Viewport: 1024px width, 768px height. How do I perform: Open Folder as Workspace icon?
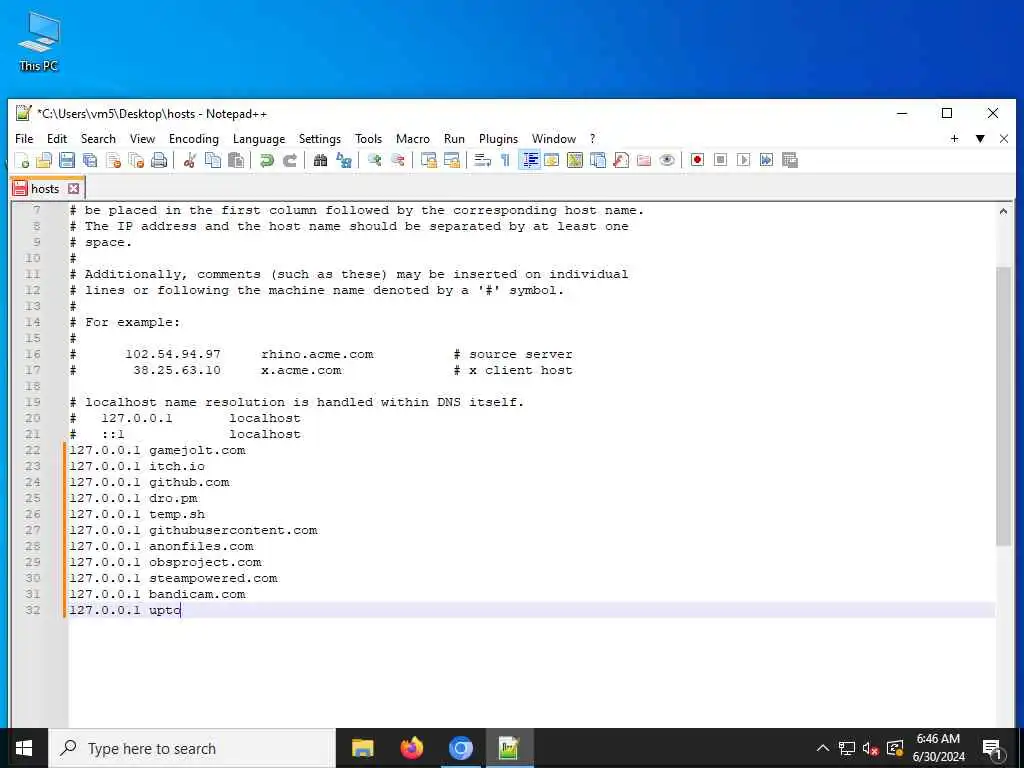click(x=644, y=160)
